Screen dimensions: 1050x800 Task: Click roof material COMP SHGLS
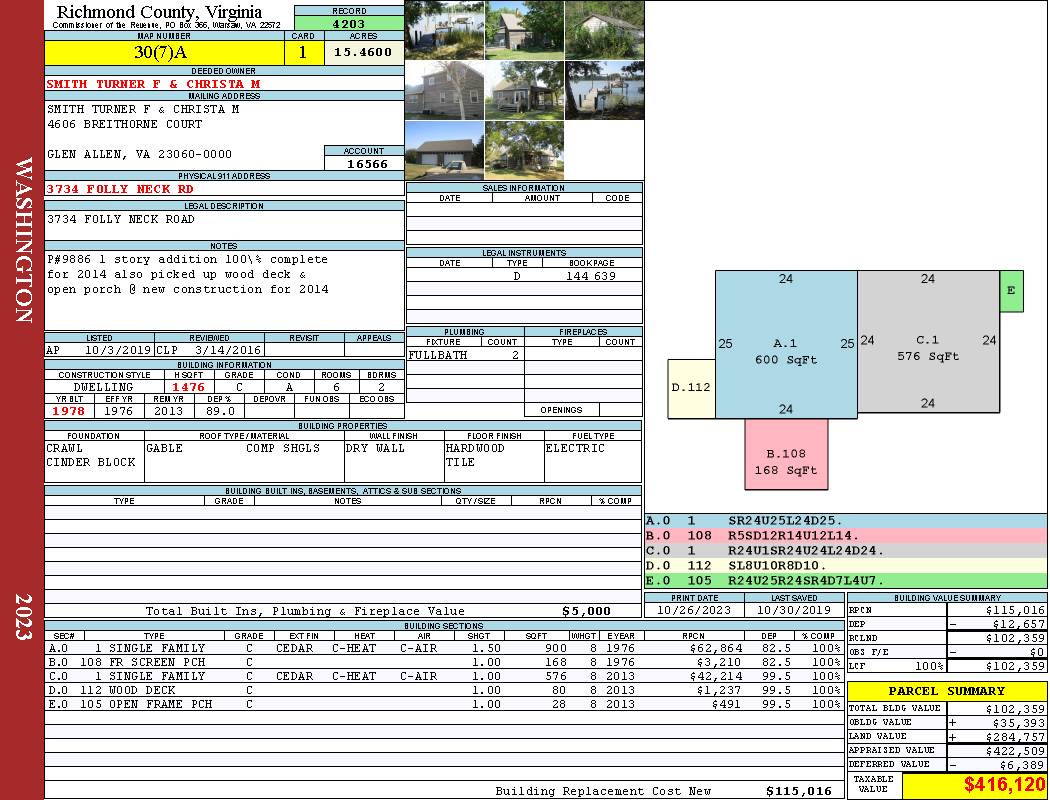click(x=283, y=448)
